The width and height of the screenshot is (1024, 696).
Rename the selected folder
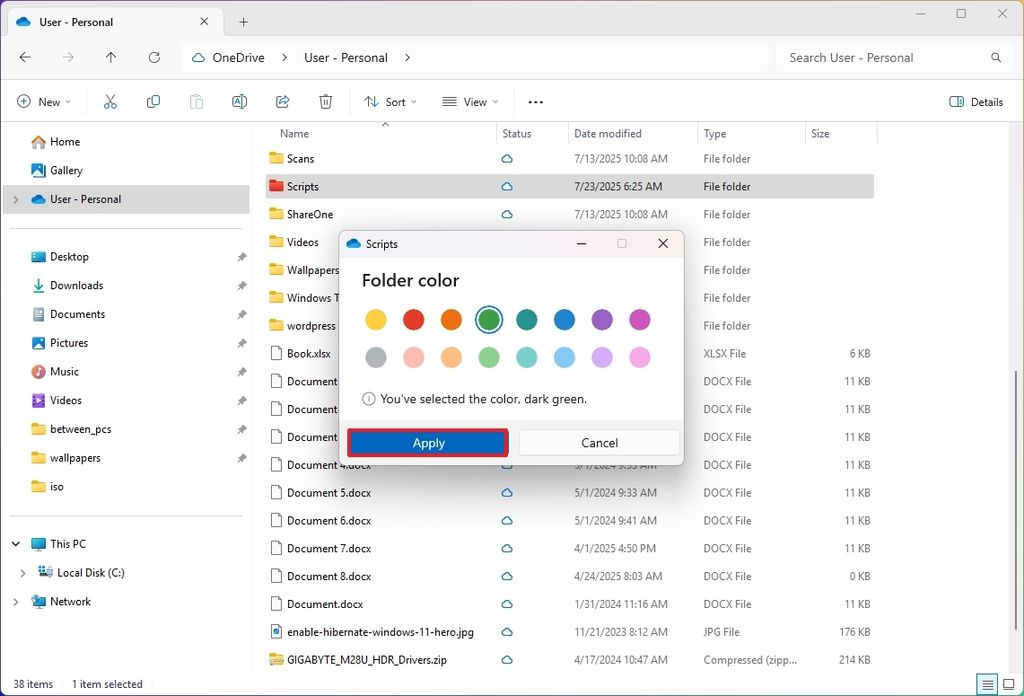point(239,101)
